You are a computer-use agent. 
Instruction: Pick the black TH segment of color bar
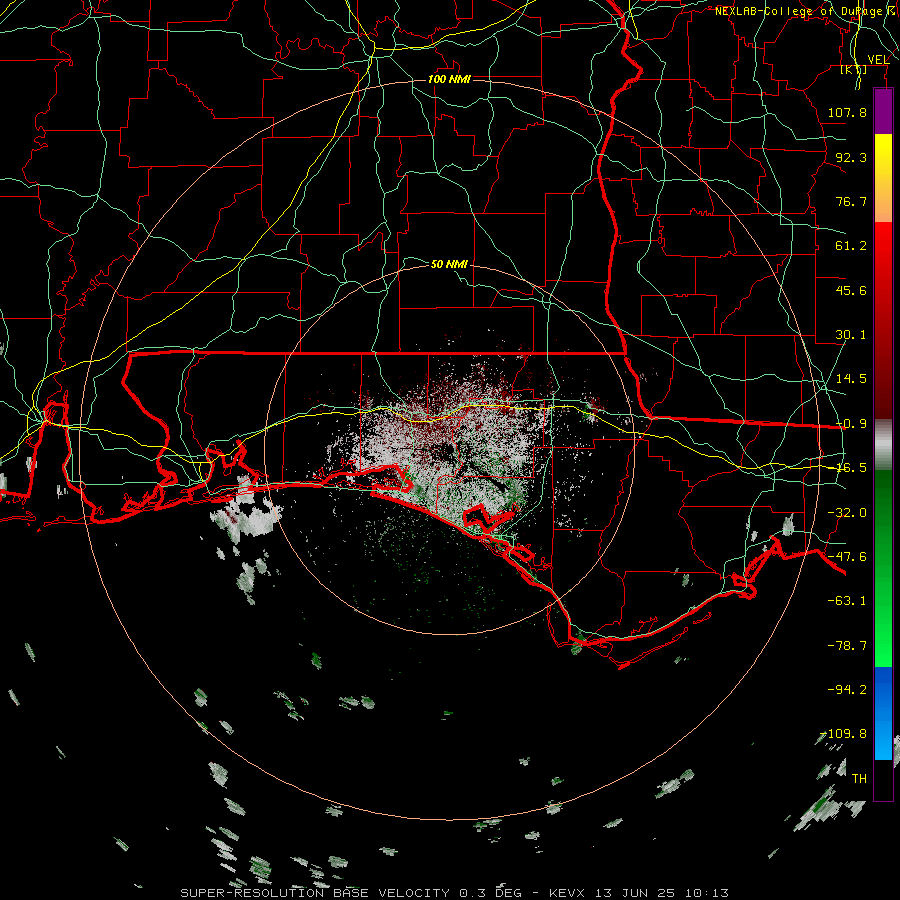coord(883,779)
